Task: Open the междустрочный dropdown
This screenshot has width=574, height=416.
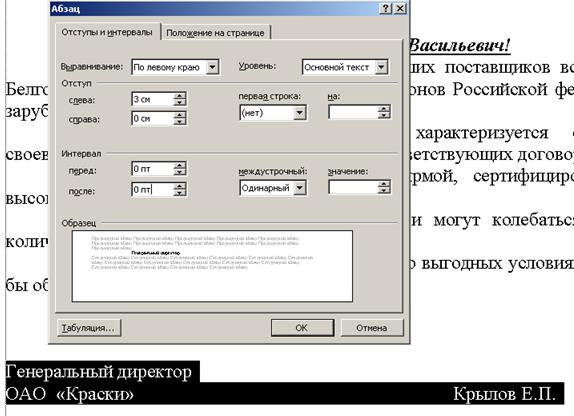Action: tap(299, 188)
